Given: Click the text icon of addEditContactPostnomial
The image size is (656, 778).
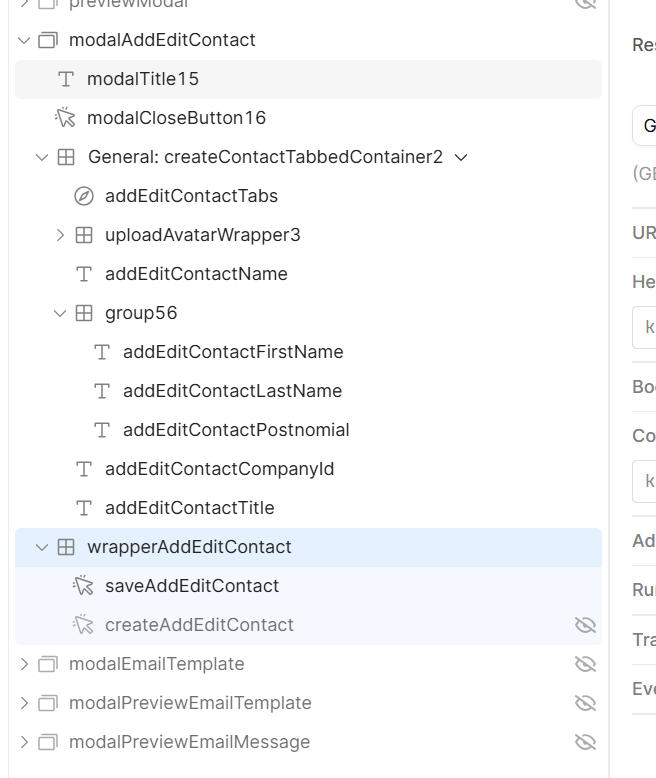Looking at the screenshot, I should pyautogui.click(x=102, y=430).
